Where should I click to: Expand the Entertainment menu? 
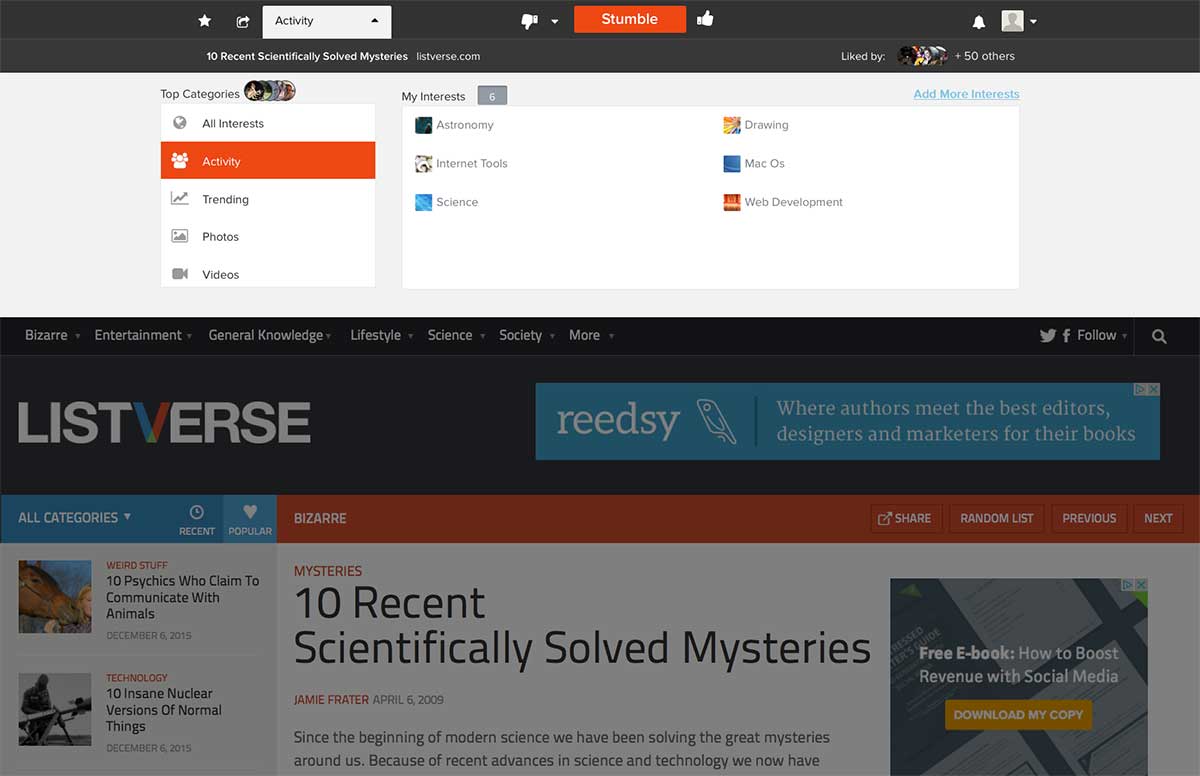click(143, 336)
